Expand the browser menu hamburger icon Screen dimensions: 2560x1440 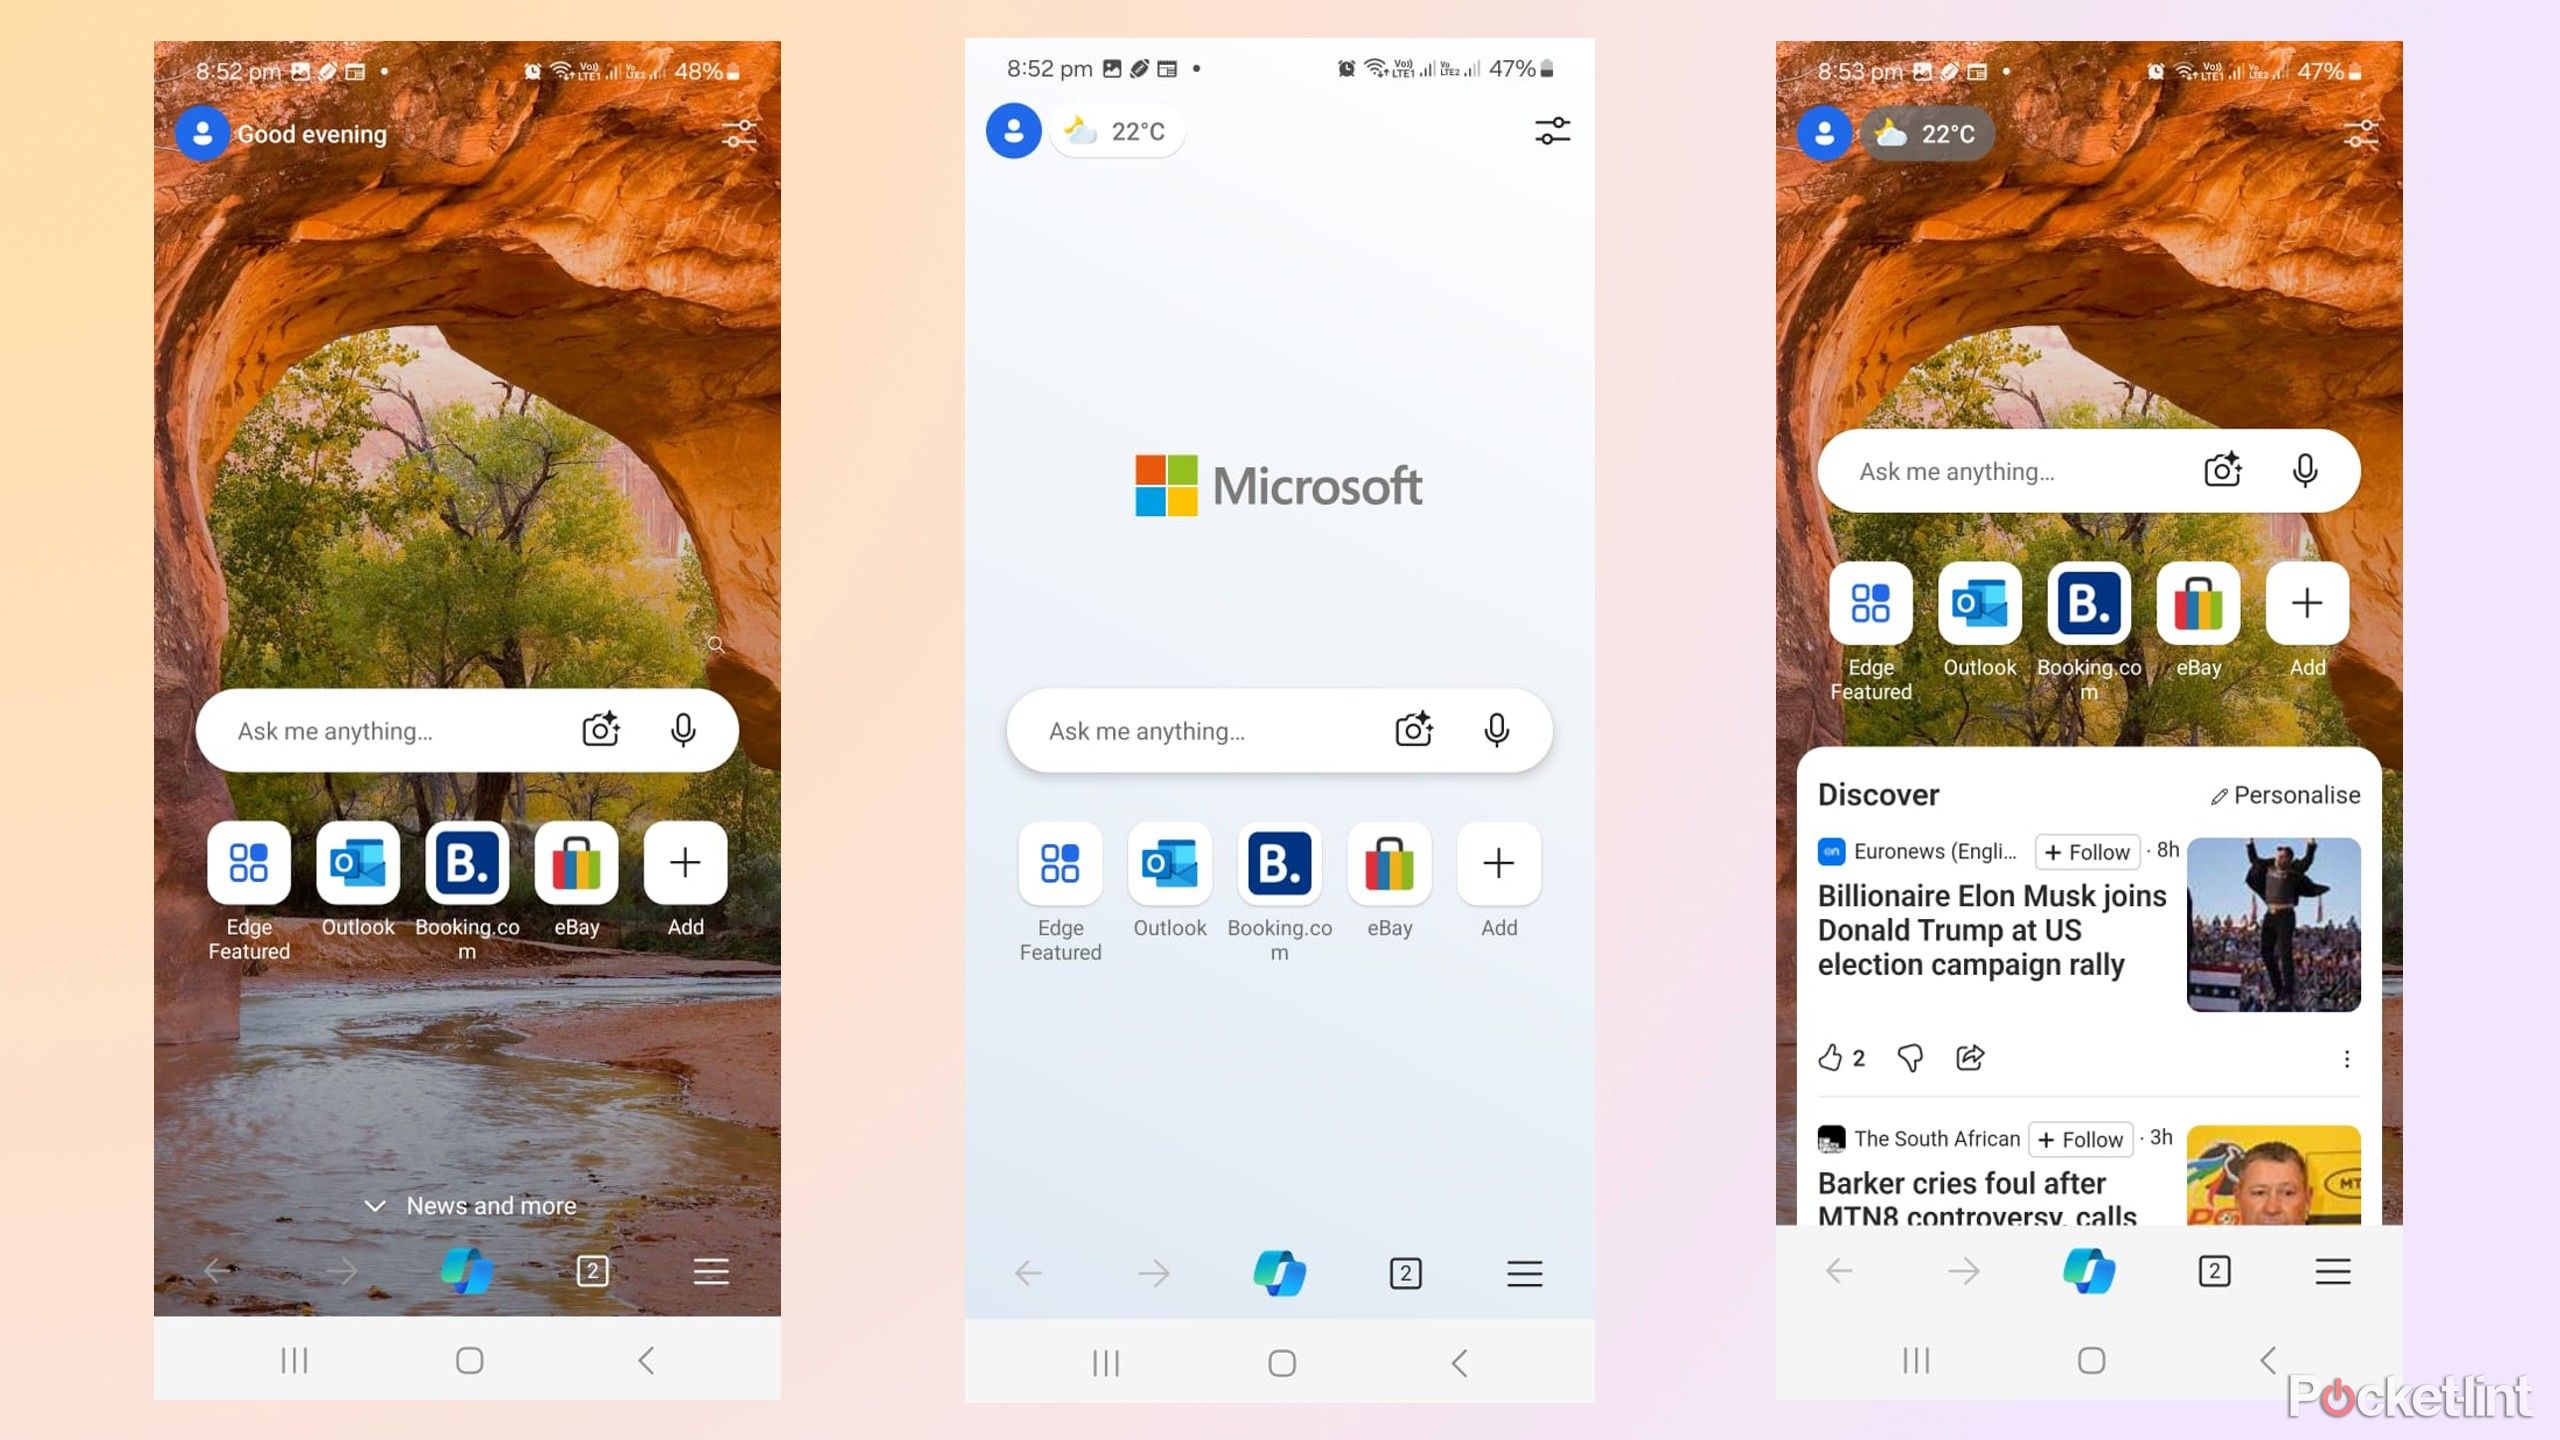point(1523,1273)
